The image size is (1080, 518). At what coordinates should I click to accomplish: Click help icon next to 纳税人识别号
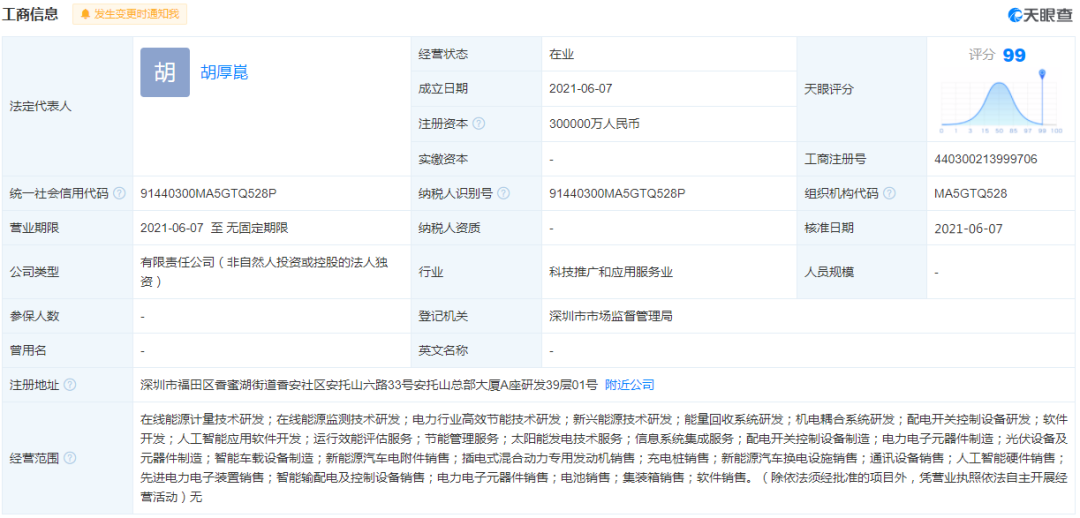[503, 194]
